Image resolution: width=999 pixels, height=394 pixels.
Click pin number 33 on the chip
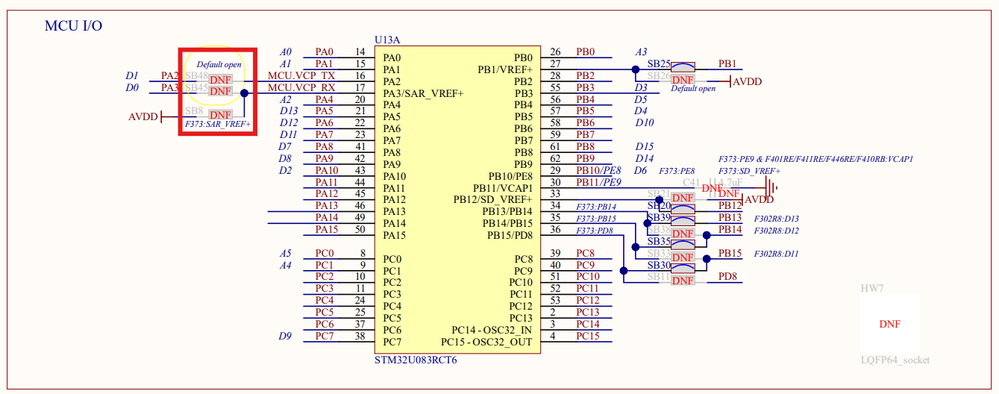click(x=555, y=194)
